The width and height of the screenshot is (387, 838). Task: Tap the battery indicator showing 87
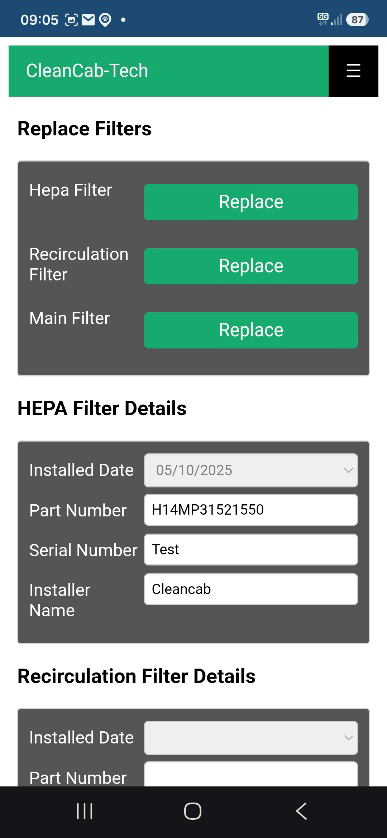357,20
